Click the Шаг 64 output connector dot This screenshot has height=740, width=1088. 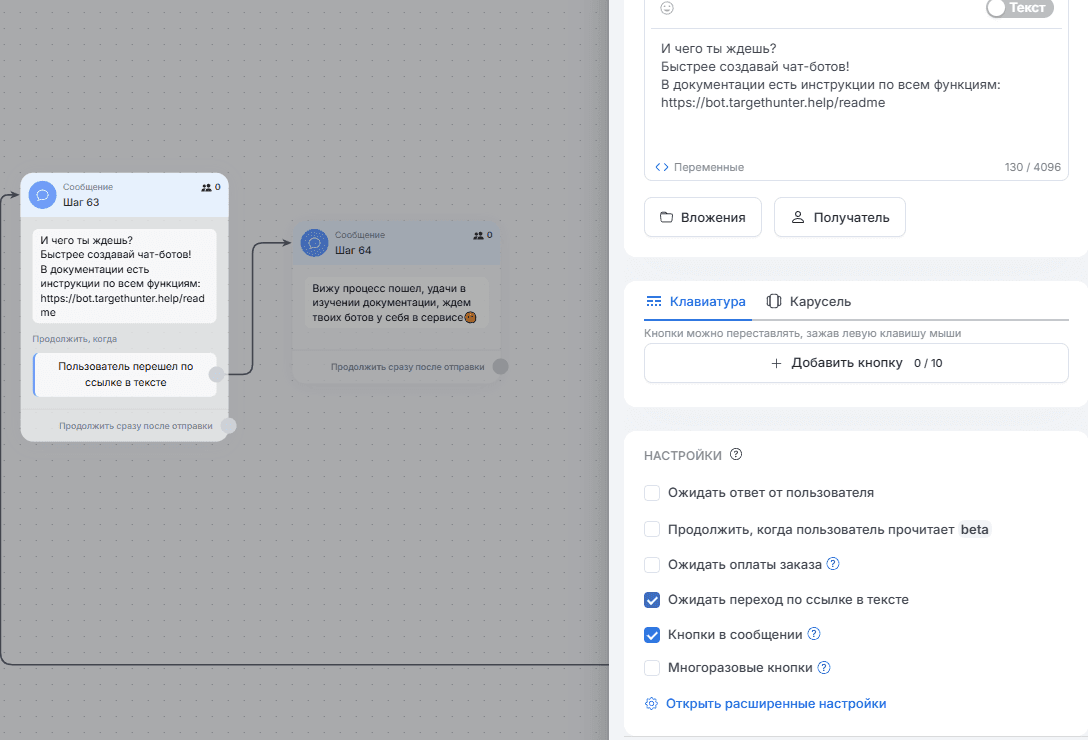pos(500,367)
